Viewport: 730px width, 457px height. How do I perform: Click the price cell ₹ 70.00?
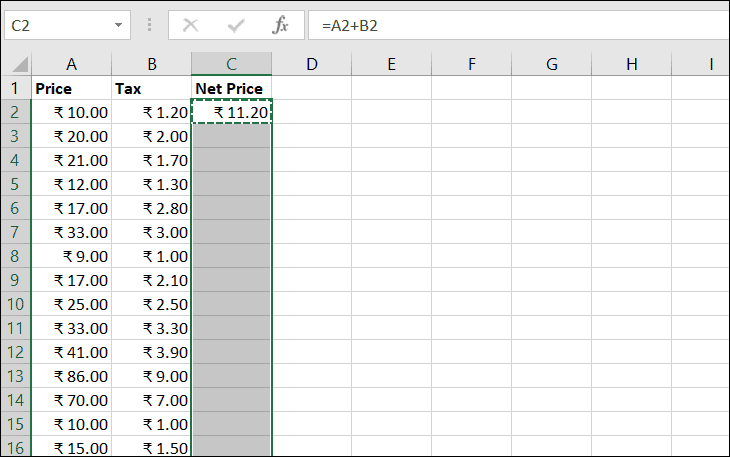71,400
